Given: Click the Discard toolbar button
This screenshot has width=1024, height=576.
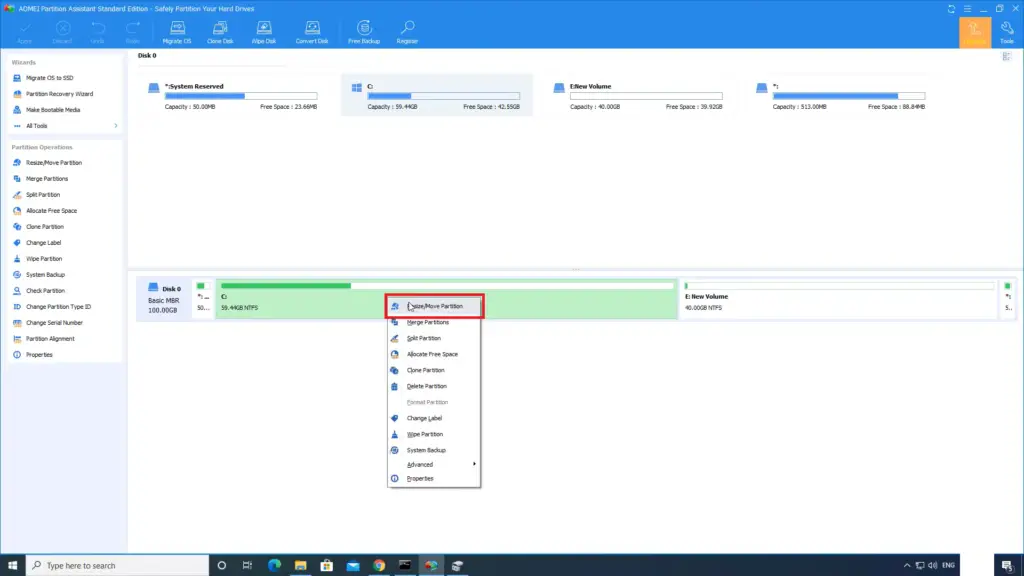Looking at the screenshot, I should (x=63, y=32).
